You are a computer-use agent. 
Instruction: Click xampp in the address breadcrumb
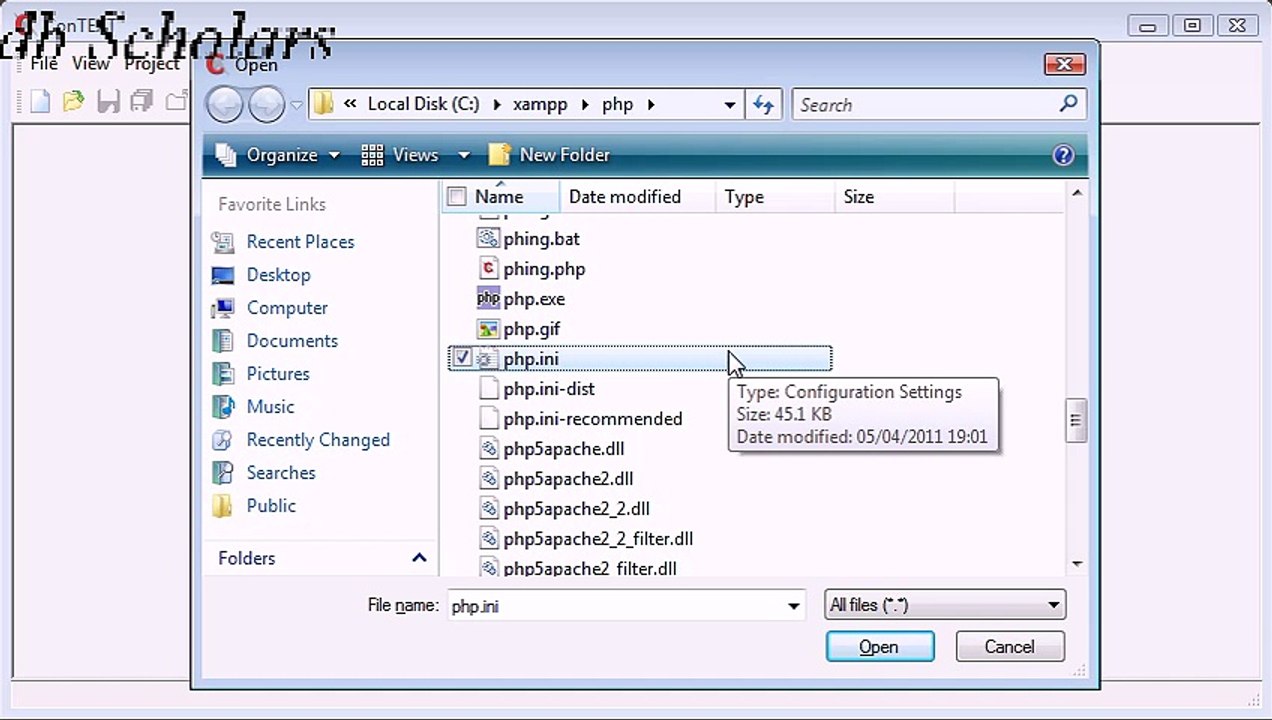pyautogui.click(x=540, y=104)
